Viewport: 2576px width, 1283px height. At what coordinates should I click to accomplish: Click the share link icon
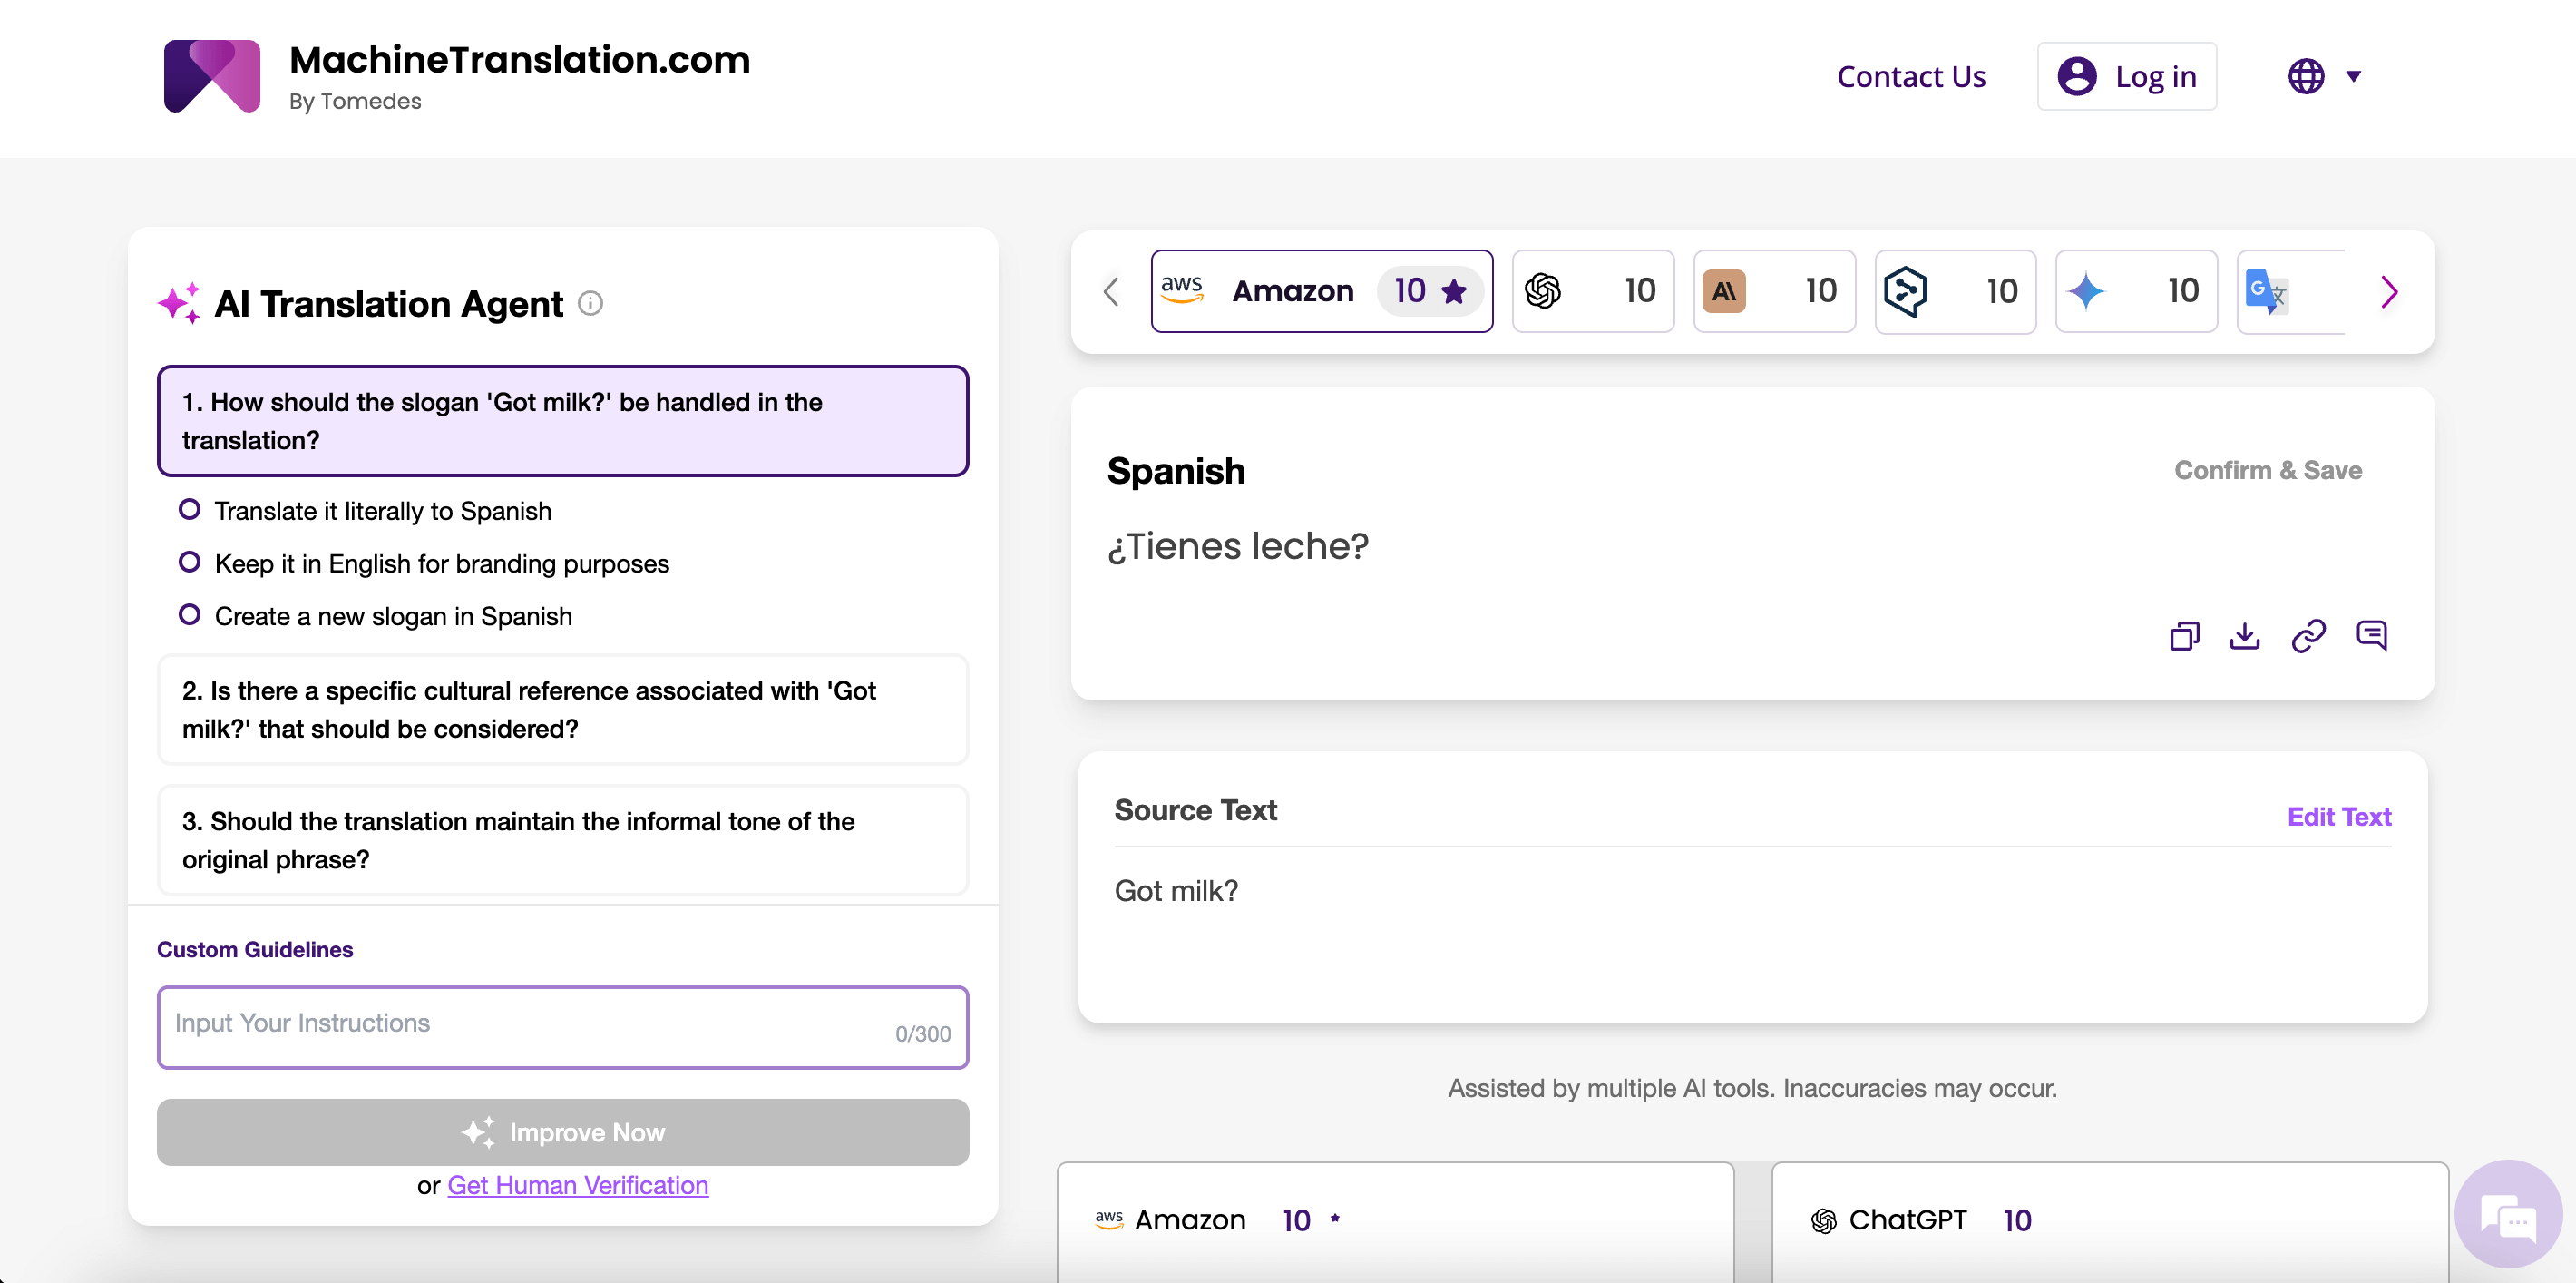tap(2308, 636)
